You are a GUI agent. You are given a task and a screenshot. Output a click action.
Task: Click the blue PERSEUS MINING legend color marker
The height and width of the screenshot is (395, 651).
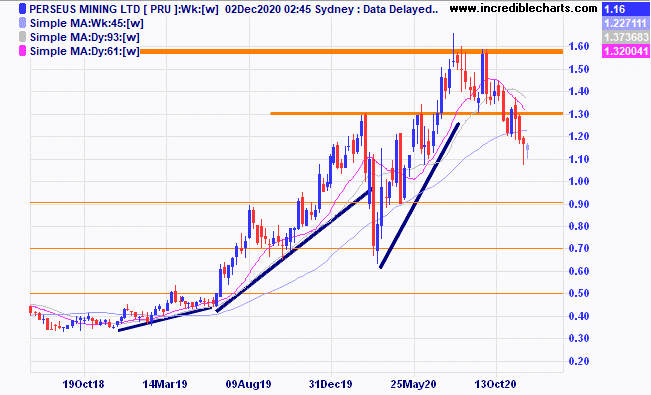pos(23,9)
